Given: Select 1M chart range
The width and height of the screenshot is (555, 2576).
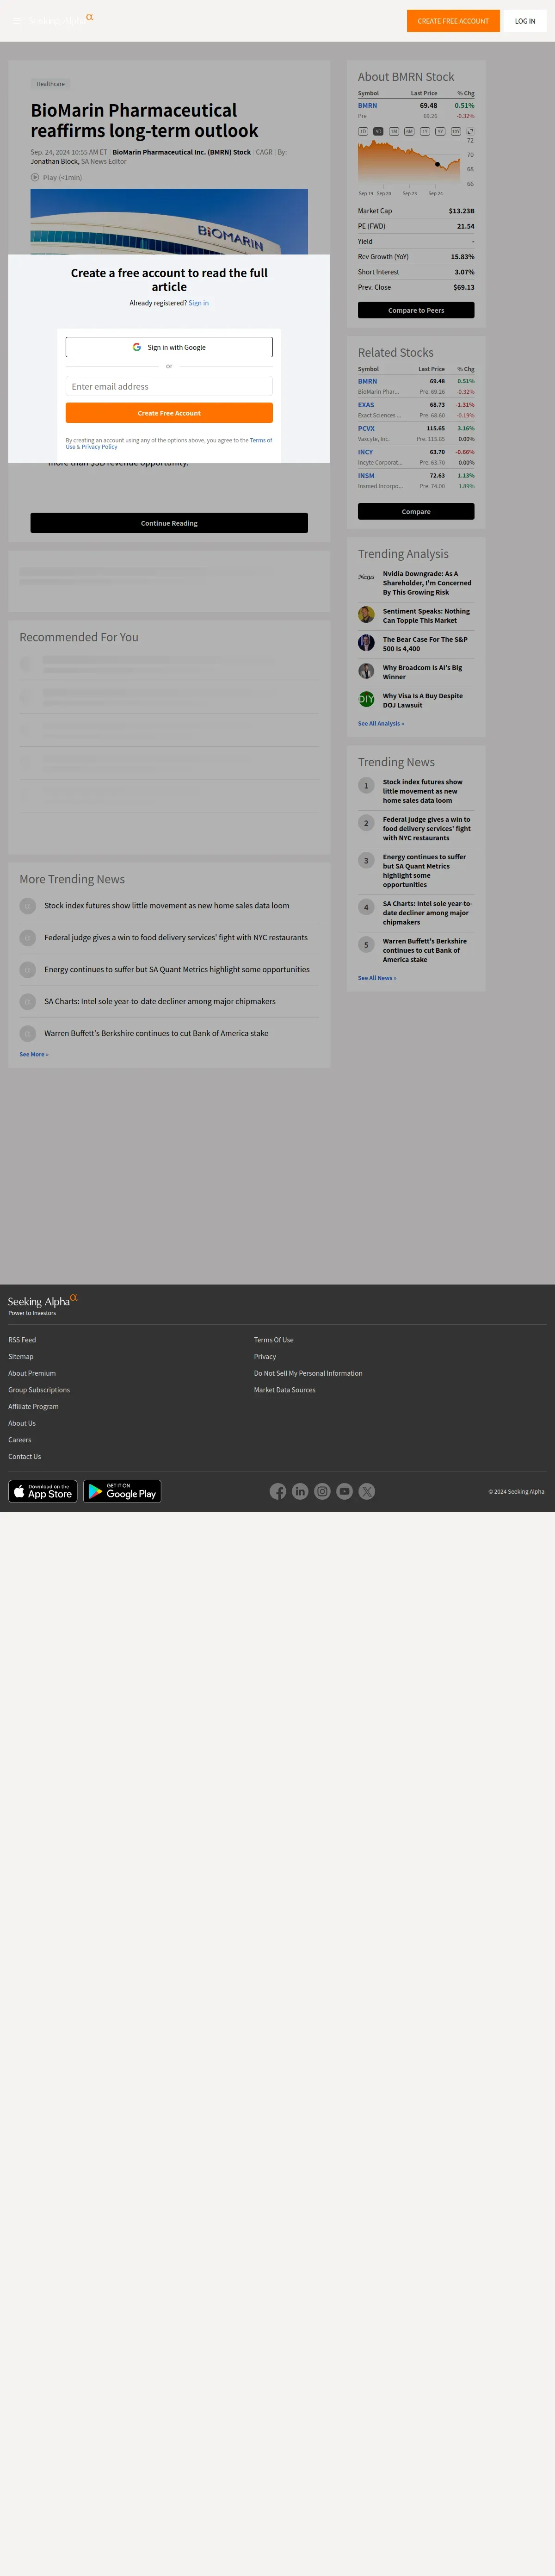Looking at the screenshot, I should point(394,131).
